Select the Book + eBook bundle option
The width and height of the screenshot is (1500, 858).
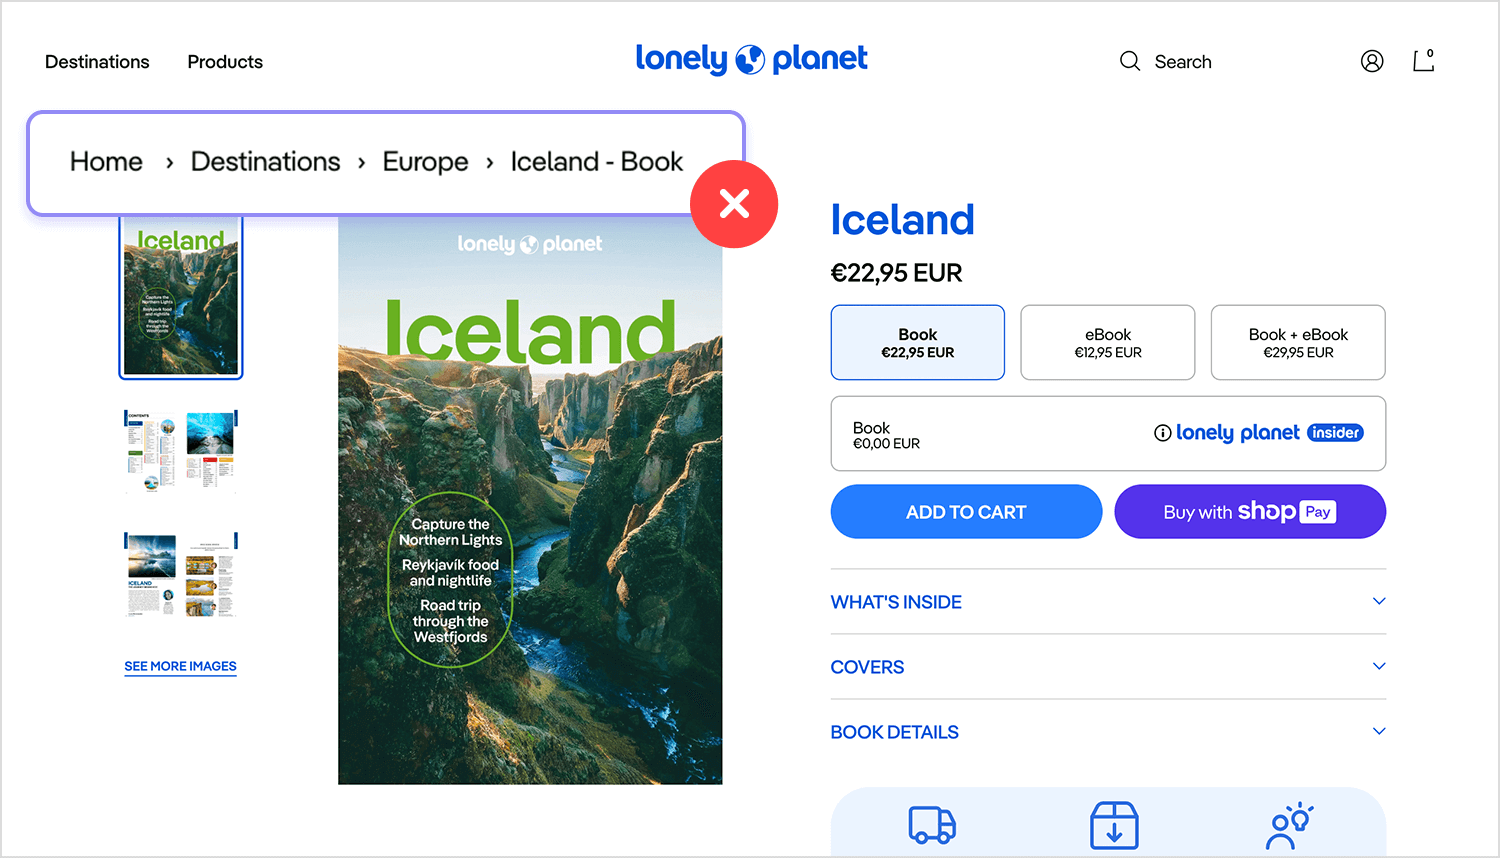coord(1297,342)
